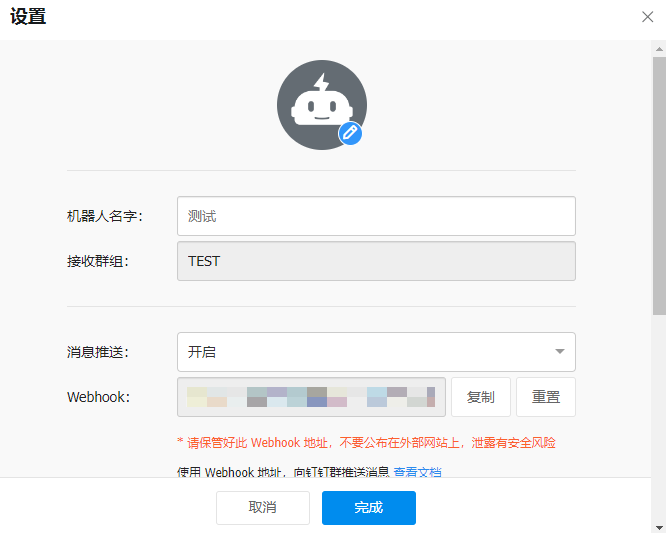Click the 取消 button

pos(263,508)
